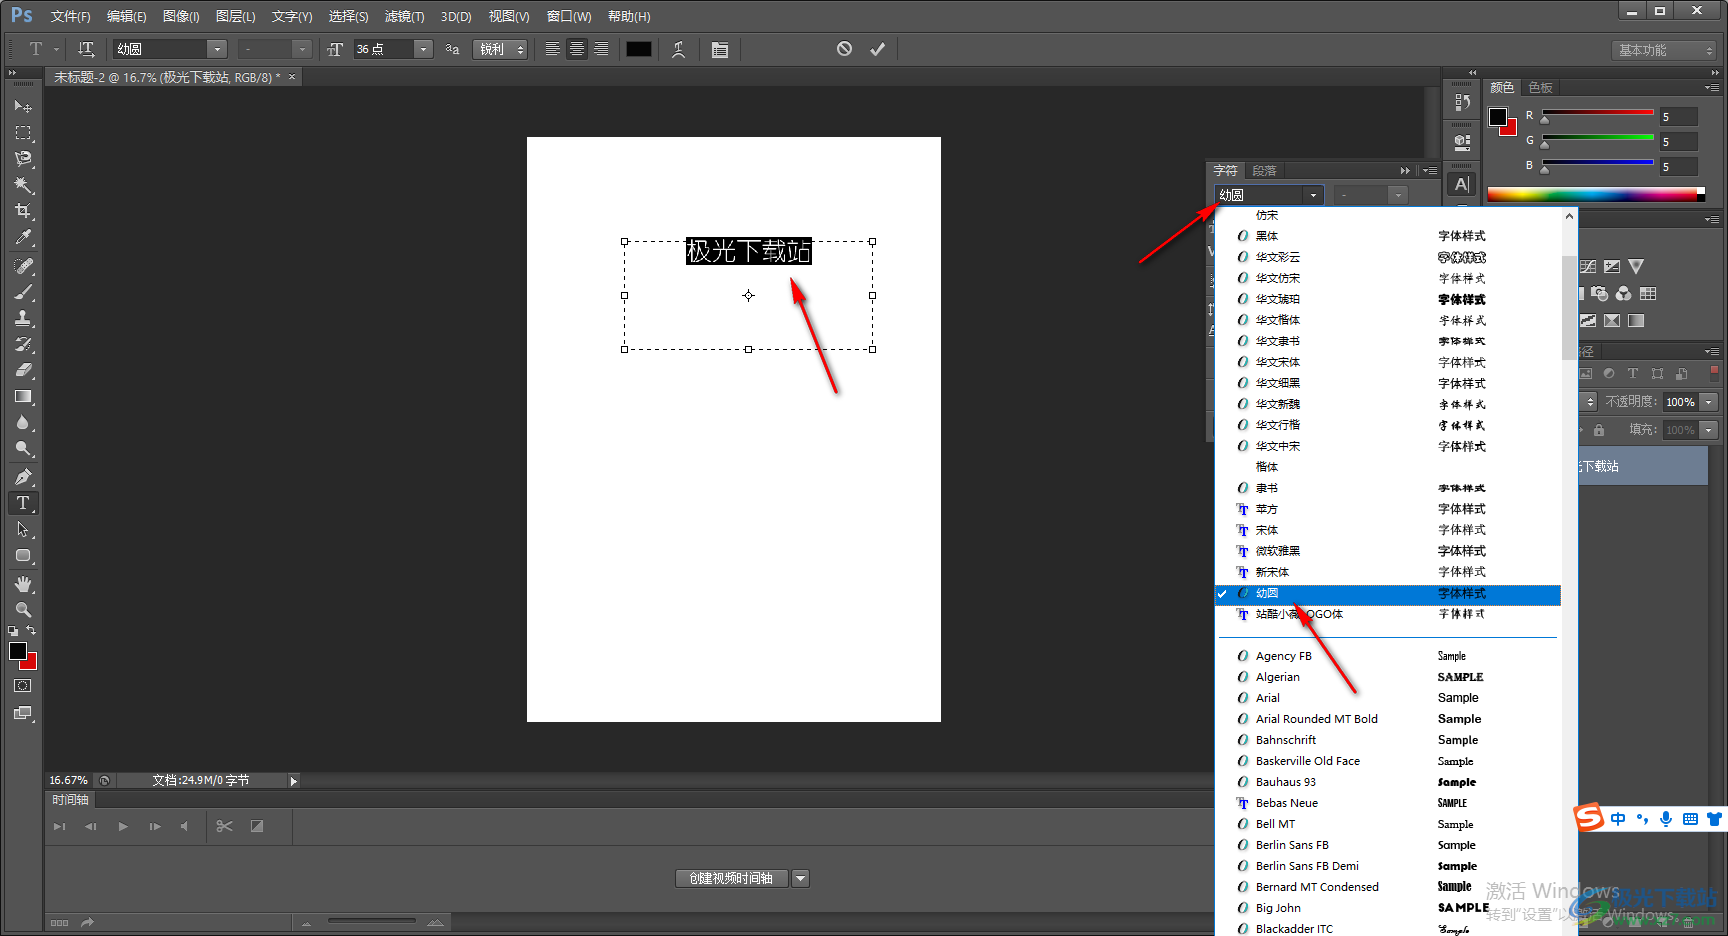
Task: Click the 创建视频时间轴 button
Action: click(x=731, y=878)
